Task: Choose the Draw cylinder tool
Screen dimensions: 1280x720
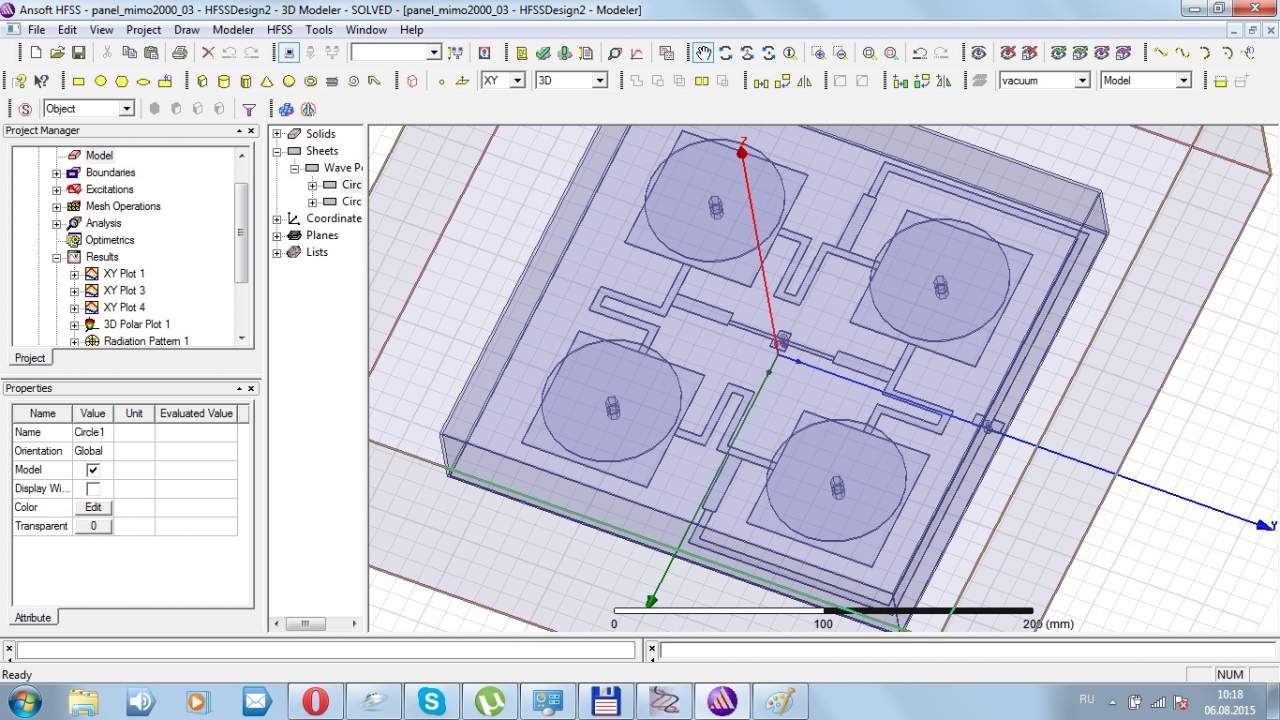Action: click(224, 81)
